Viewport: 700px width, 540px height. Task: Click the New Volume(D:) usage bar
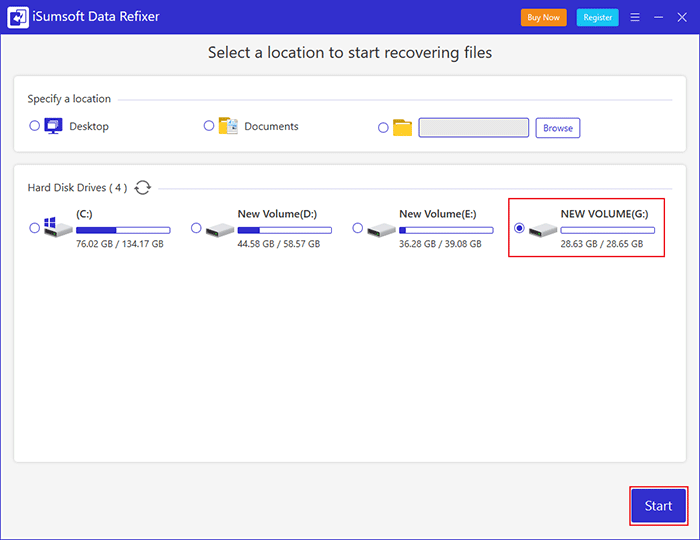285,230
